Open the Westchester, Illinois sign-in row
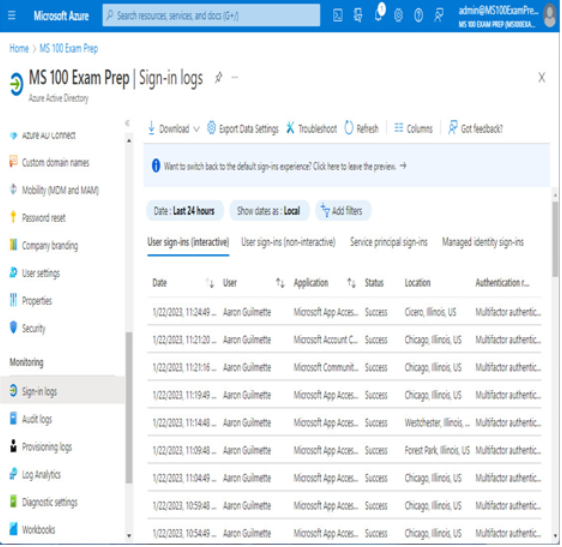Image resolution: width=562 pixels, height=547 pixels. click(344, 423)
